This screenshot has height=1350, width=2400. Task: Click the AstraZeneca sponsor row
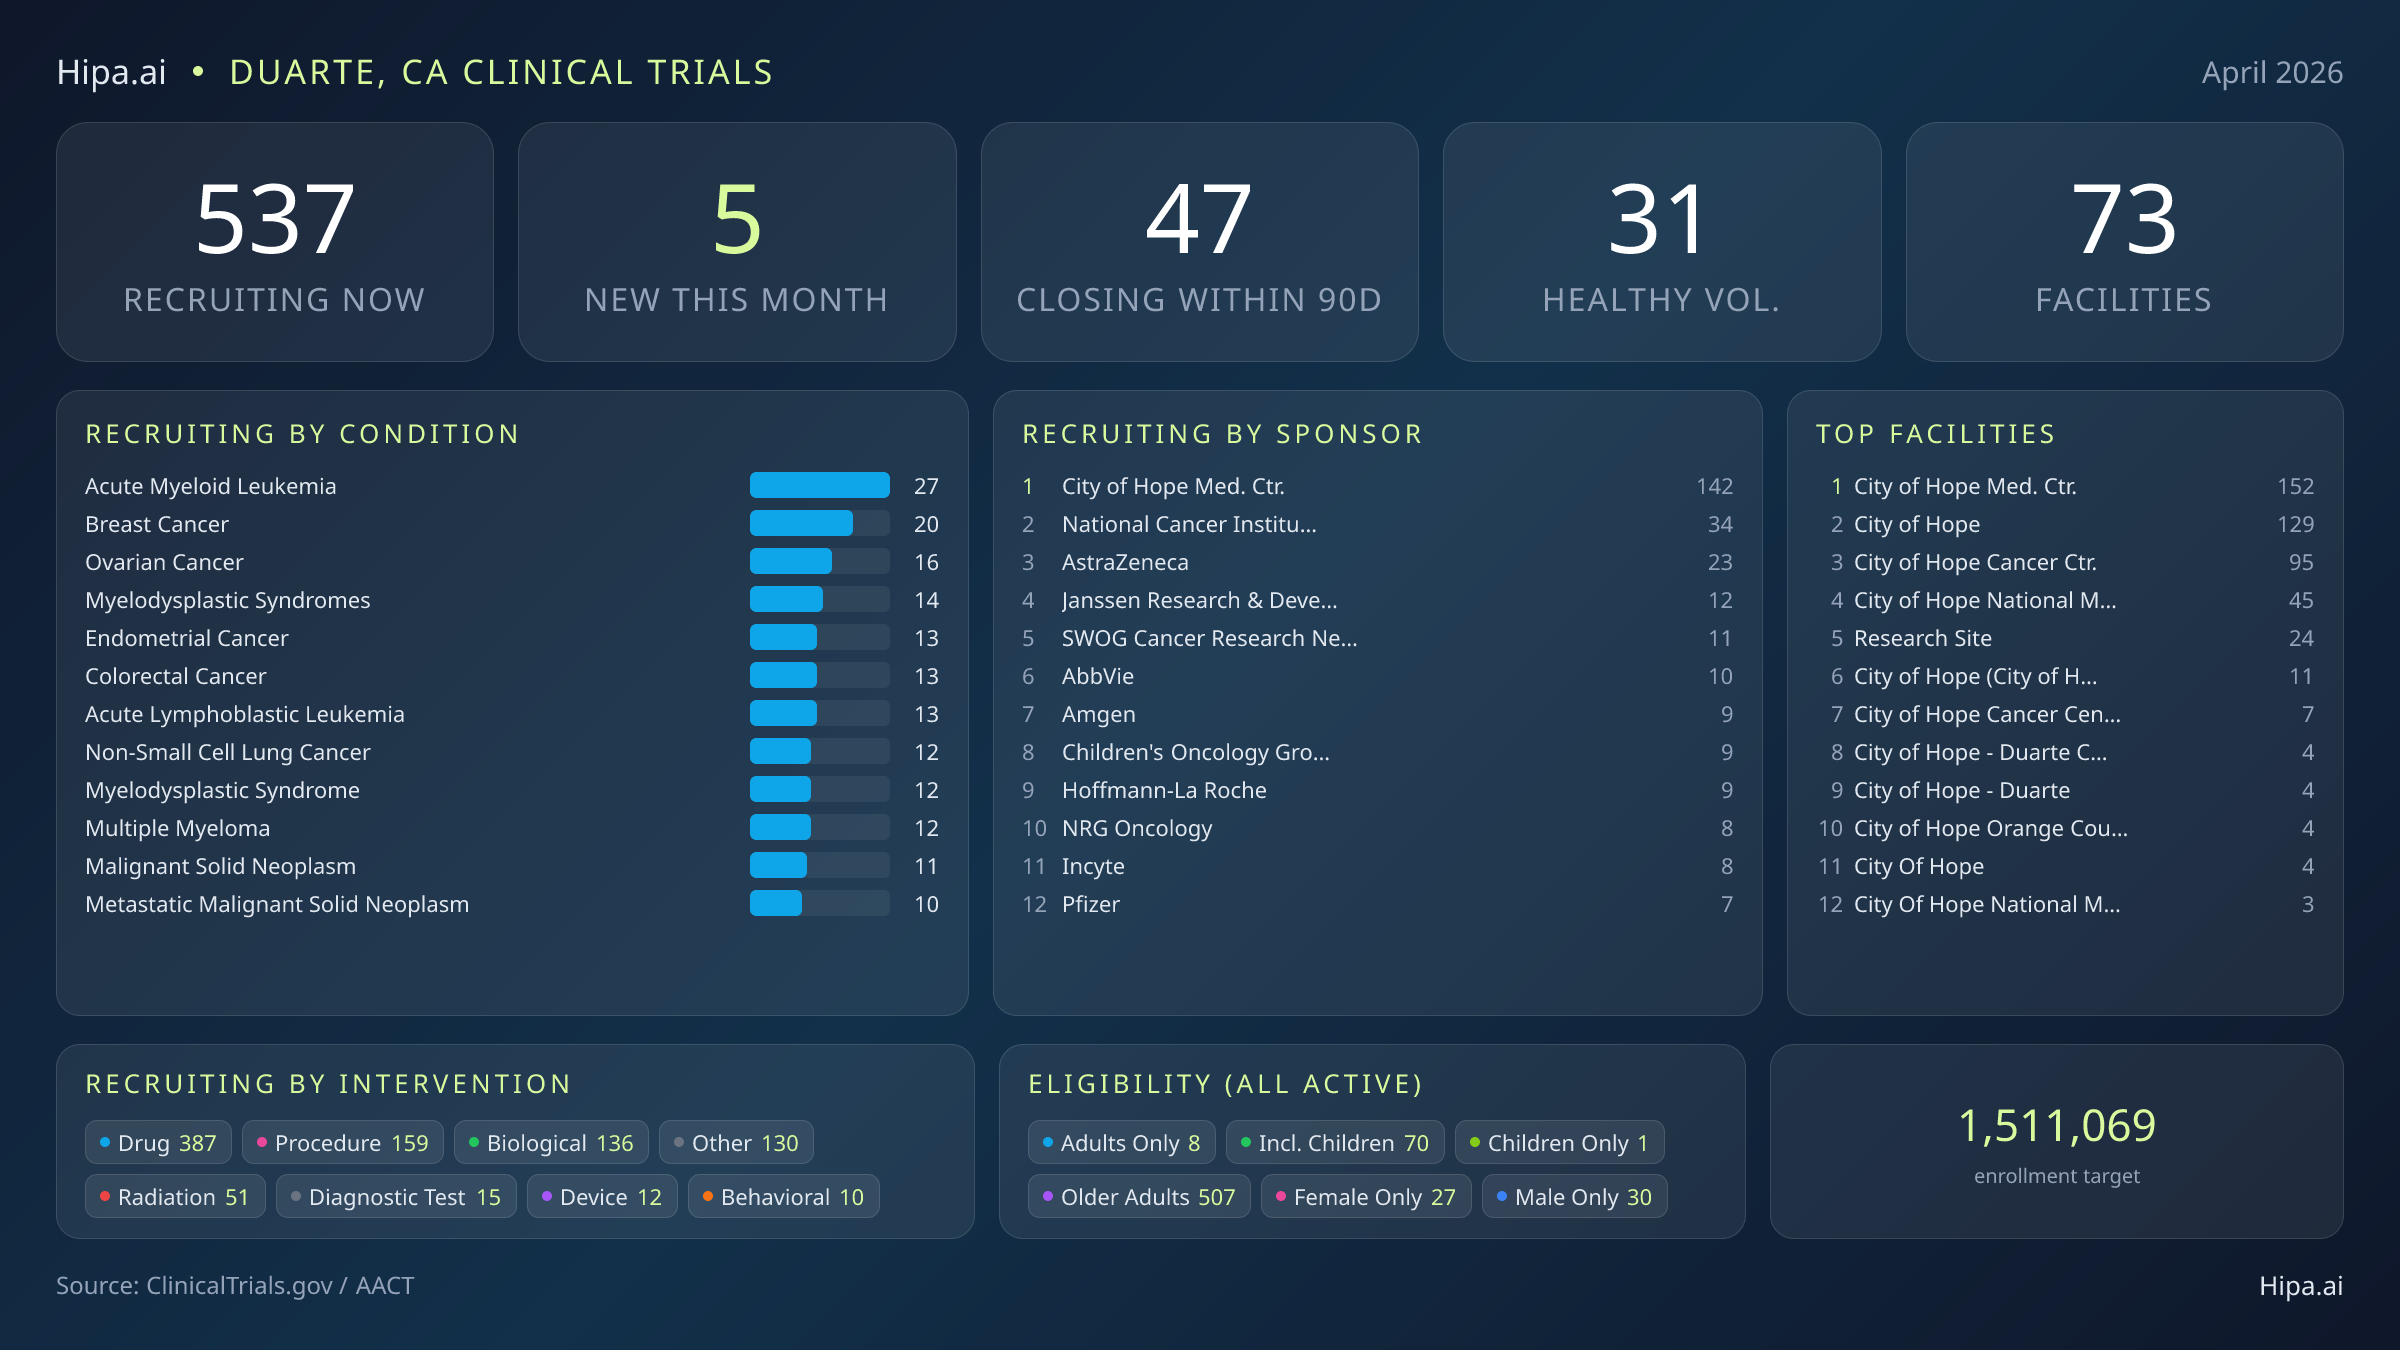pos(1377,561)
